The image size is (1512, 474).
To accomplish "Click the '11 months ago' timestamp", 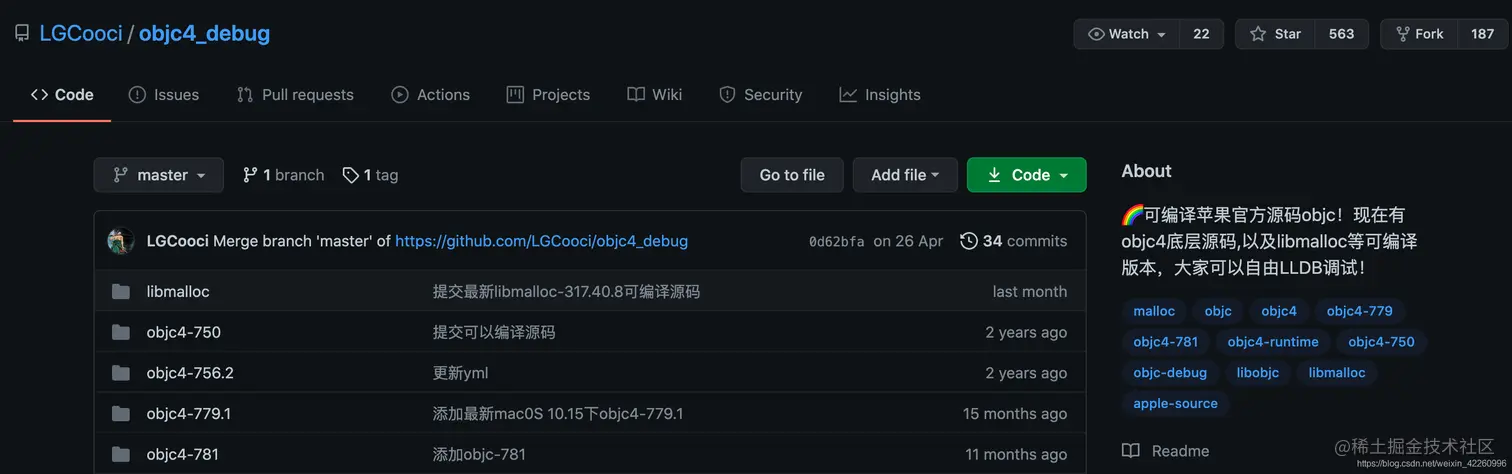I will pos(1016,454).
